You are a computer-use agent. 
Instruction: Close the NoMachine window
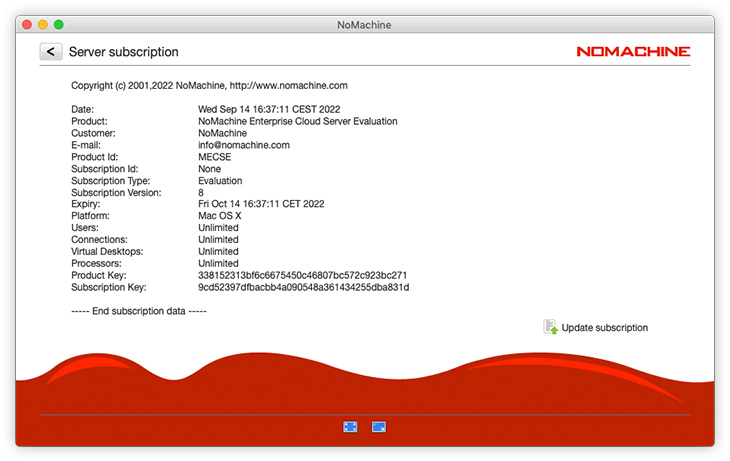click(27, 24)
